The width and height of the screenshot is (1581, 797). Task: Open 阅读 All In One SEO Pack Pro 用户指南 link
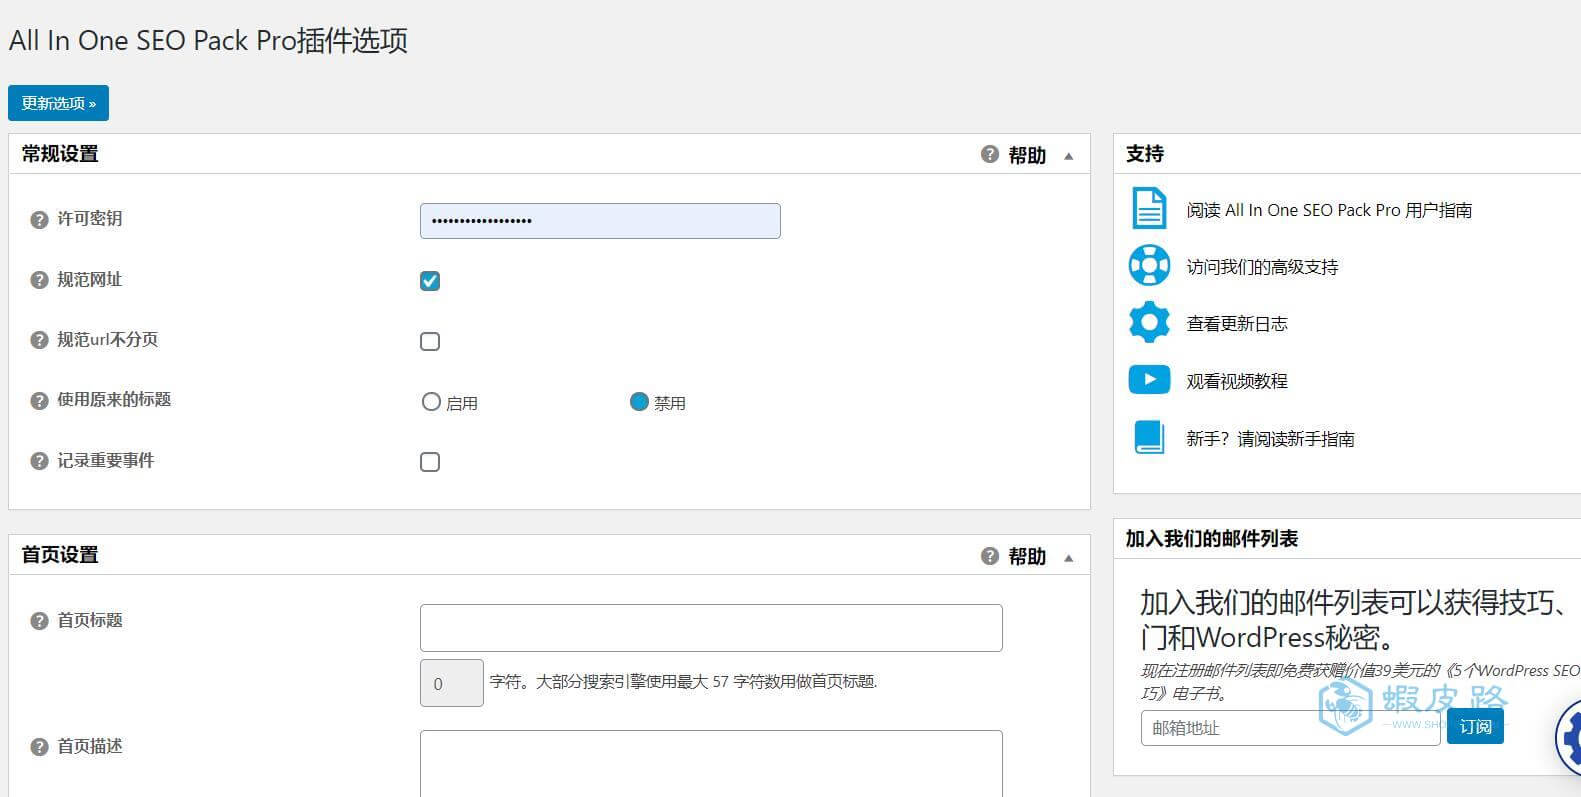pyautogui.click(x=1329, y=210)
